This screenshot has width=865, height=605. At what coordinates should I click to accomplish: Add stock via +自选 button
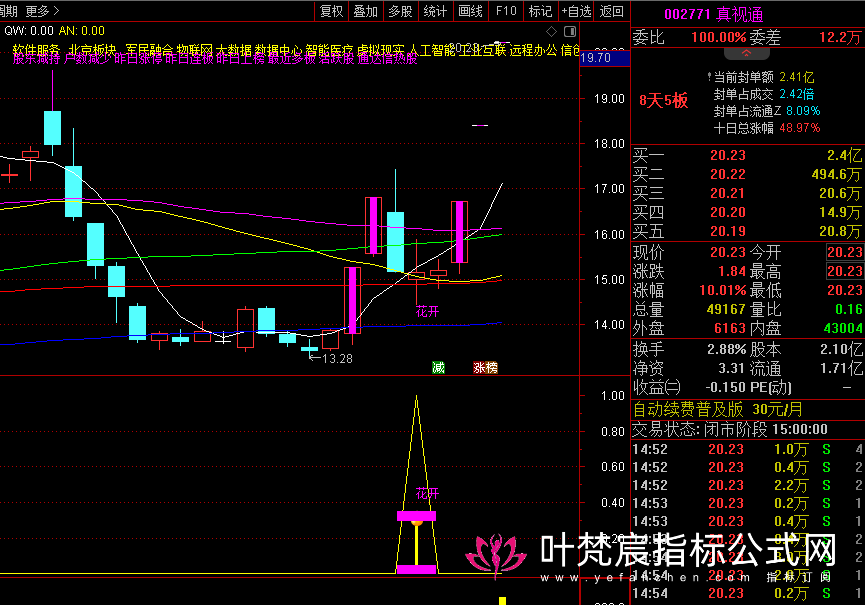pos(576,11)
